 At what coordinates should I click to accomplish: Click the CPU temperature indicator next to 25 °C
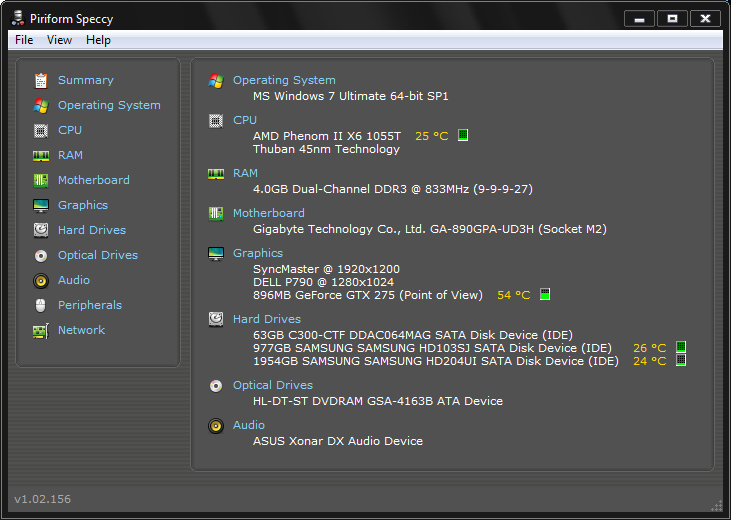coord(463,136)
